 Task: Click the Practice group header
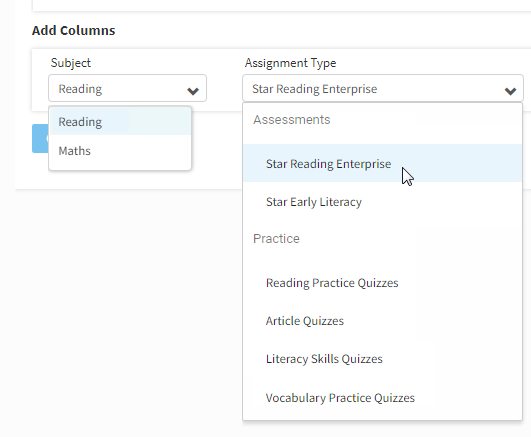(276, 238)
